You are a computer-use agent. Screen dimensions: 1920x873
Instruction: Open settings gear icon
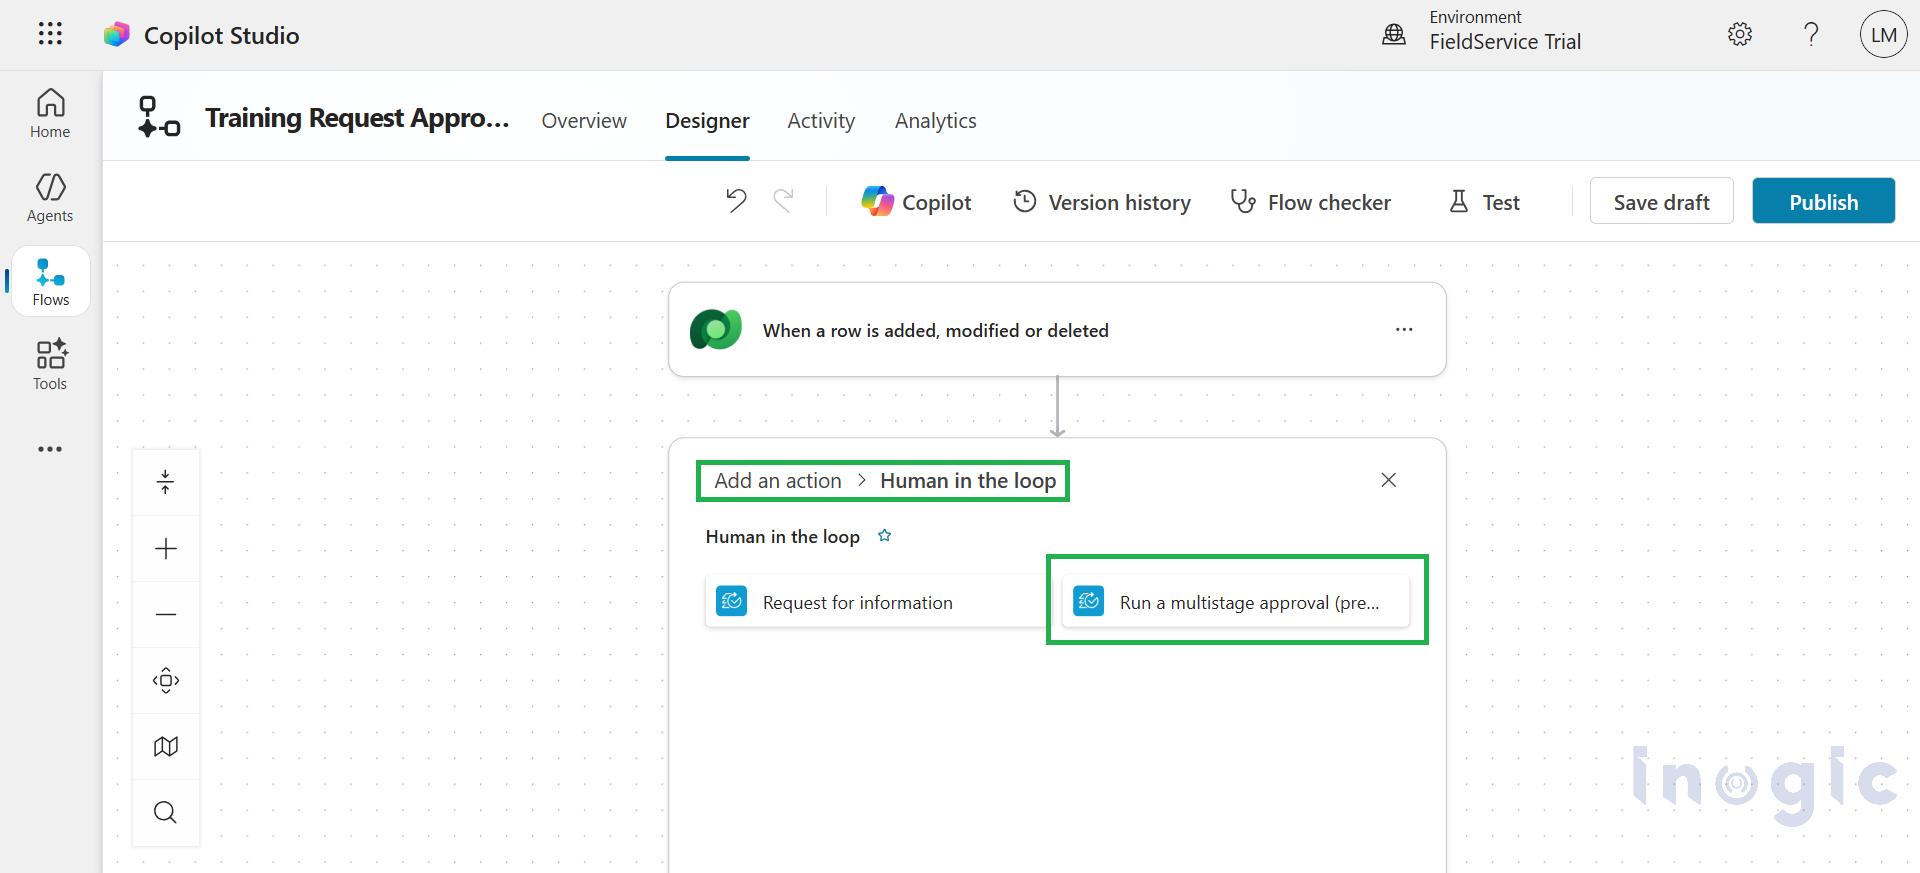pyautogui.click(x=1740, y=34)
